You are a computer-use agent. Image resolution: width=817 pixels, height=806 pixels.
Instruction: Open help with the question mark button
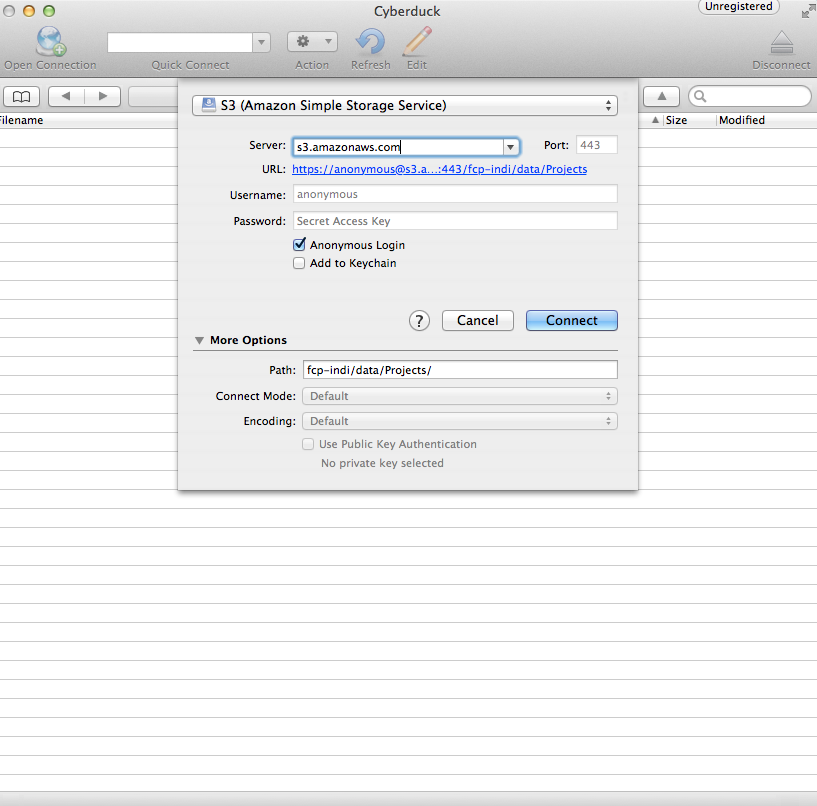[419, 320]
